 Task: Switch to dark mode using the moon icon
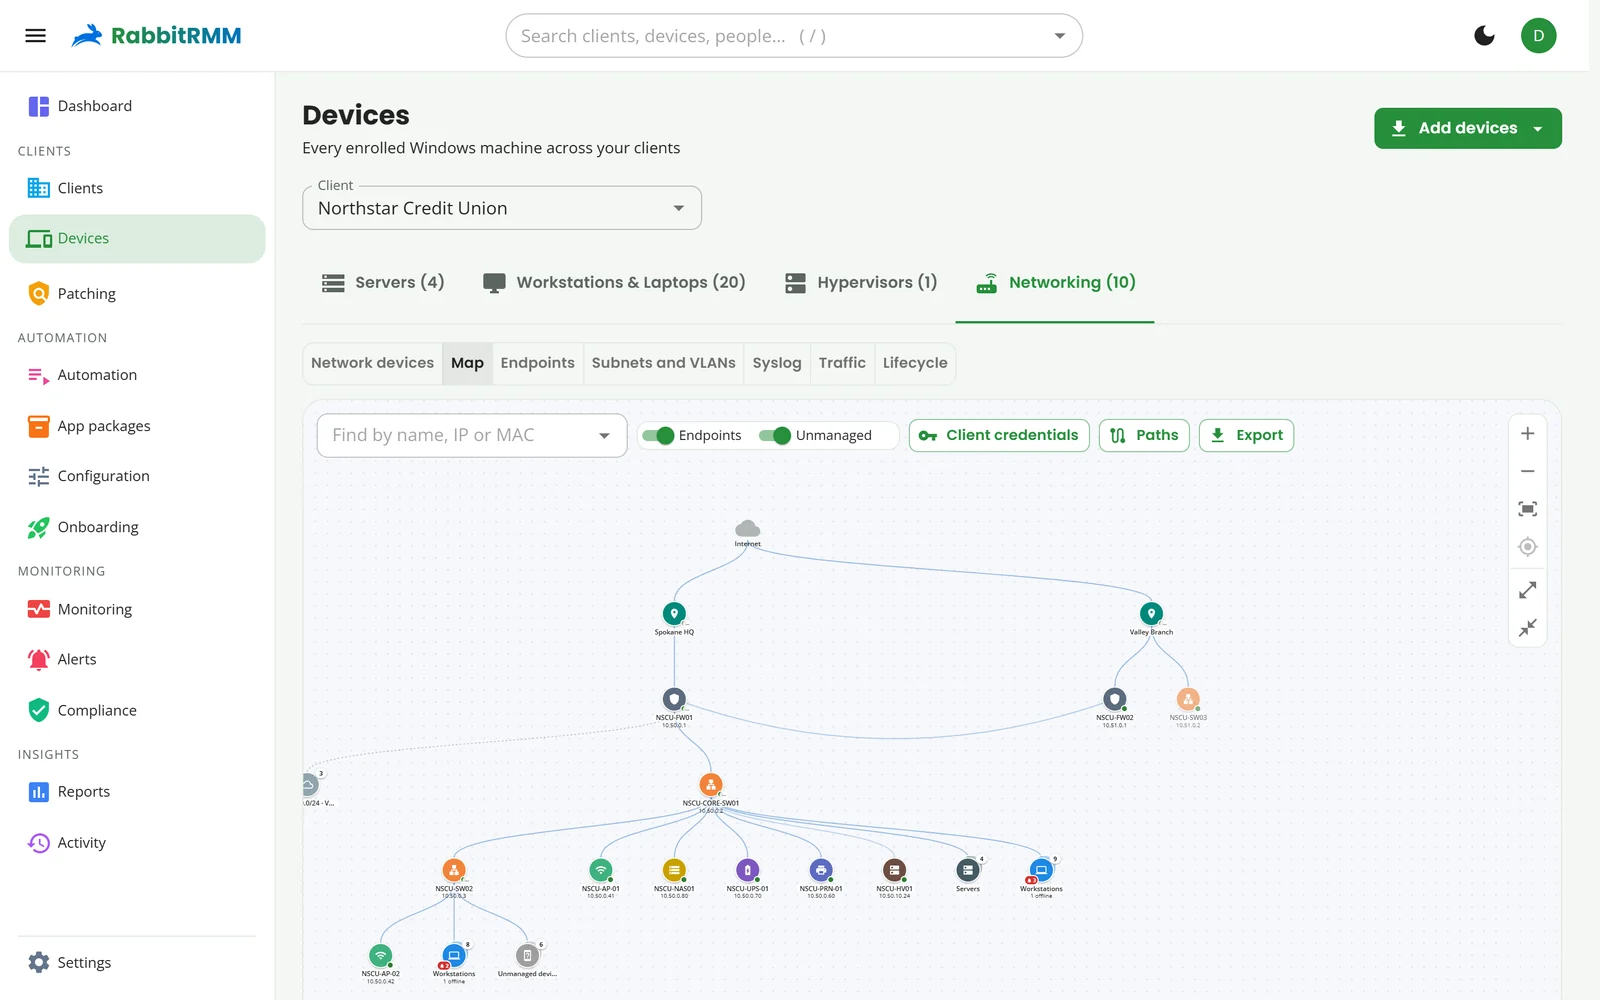(1485, 36)
